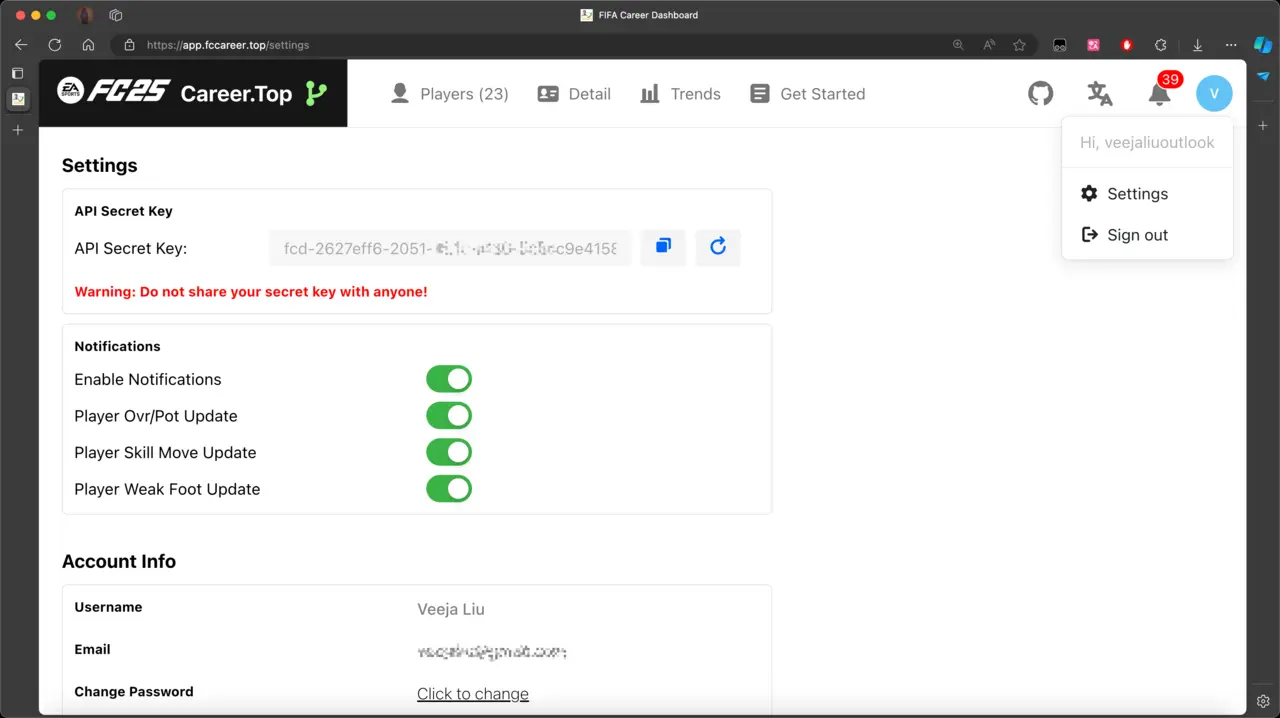The width and height of the screenshot is (1280, 718).
Task: Open browser extensions puzzle icon
Action: (1161, 45)
